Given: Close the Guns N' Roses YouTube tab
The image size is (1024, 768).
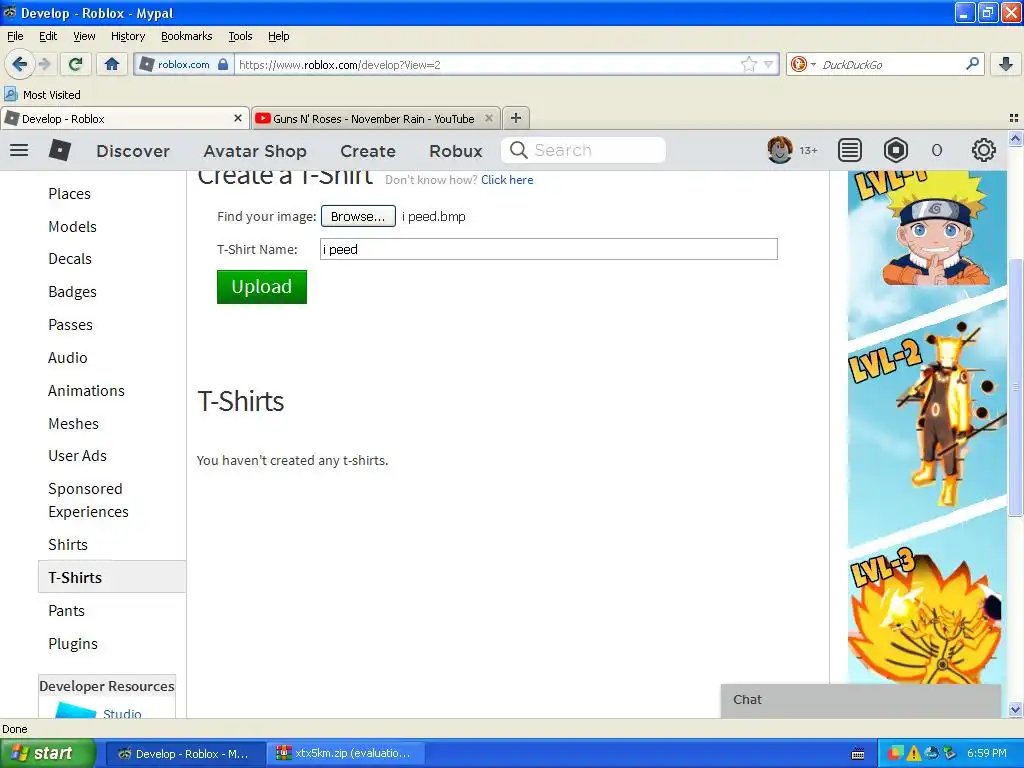Looking at the screenshot, I should tap(488, 118).
